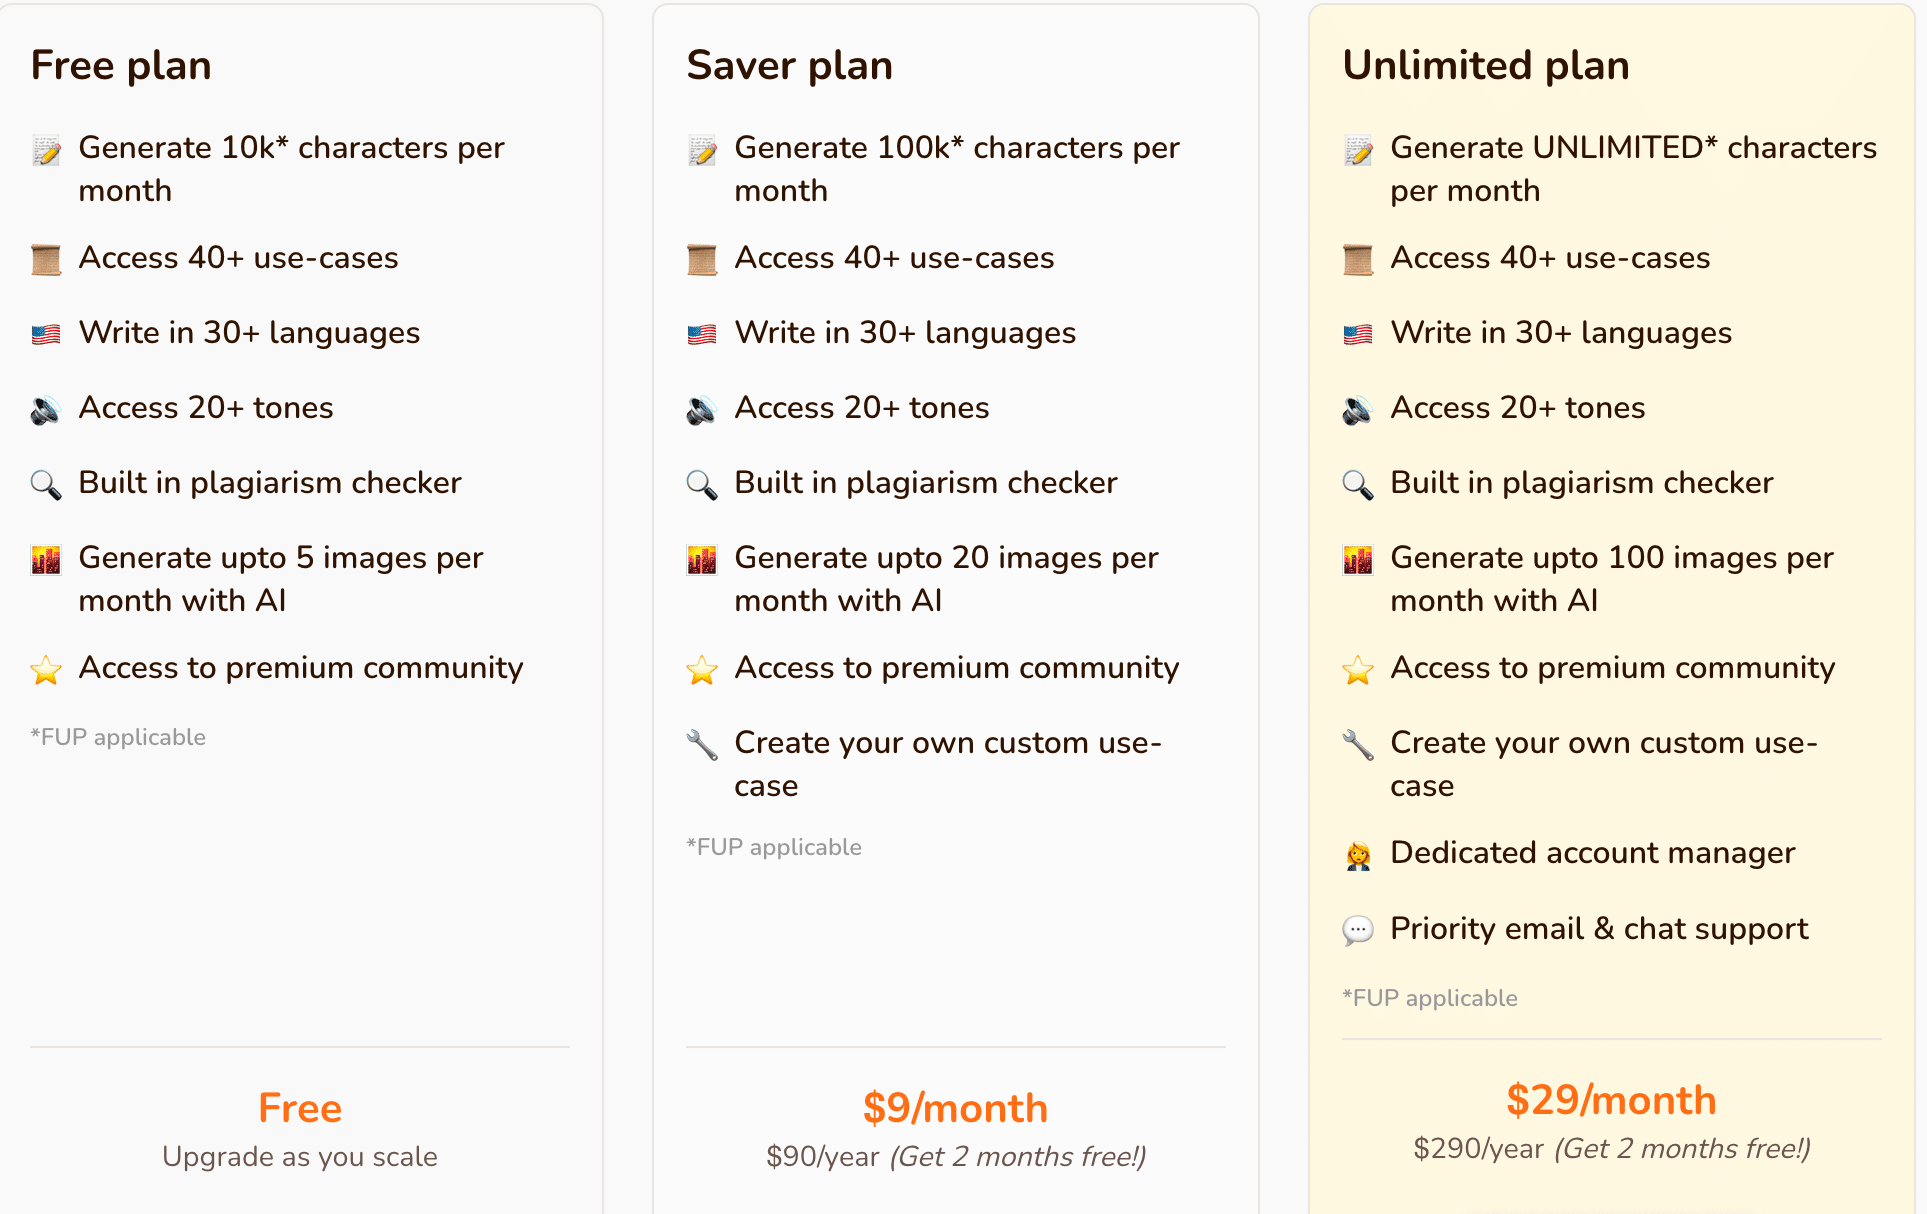Viewport: 1927px width, 1214px height.
Task: Click the wrench icon in Saver plan
Action: 702,744
